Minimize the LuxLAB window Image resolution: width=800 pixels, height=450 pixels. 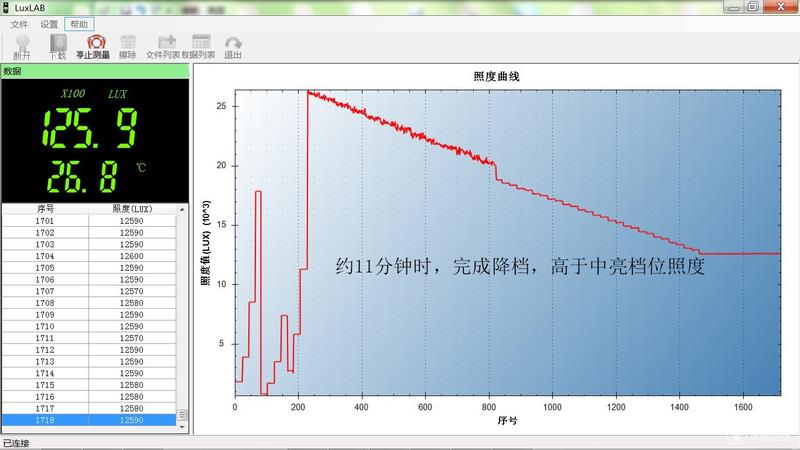(x=734, y=7)
